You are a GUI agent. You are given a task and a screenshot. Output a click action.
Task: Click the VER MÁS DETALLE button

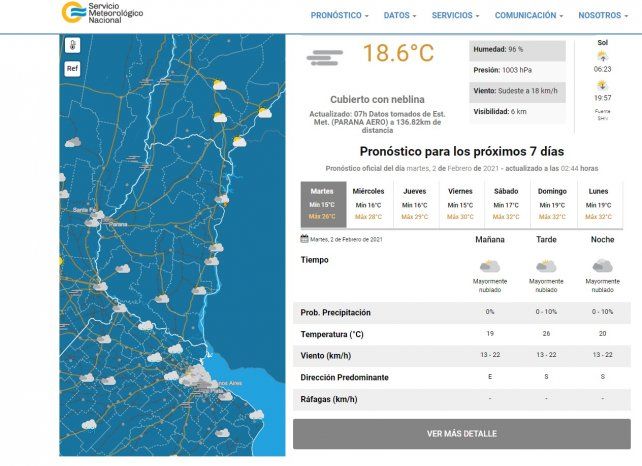click(462, 434)
